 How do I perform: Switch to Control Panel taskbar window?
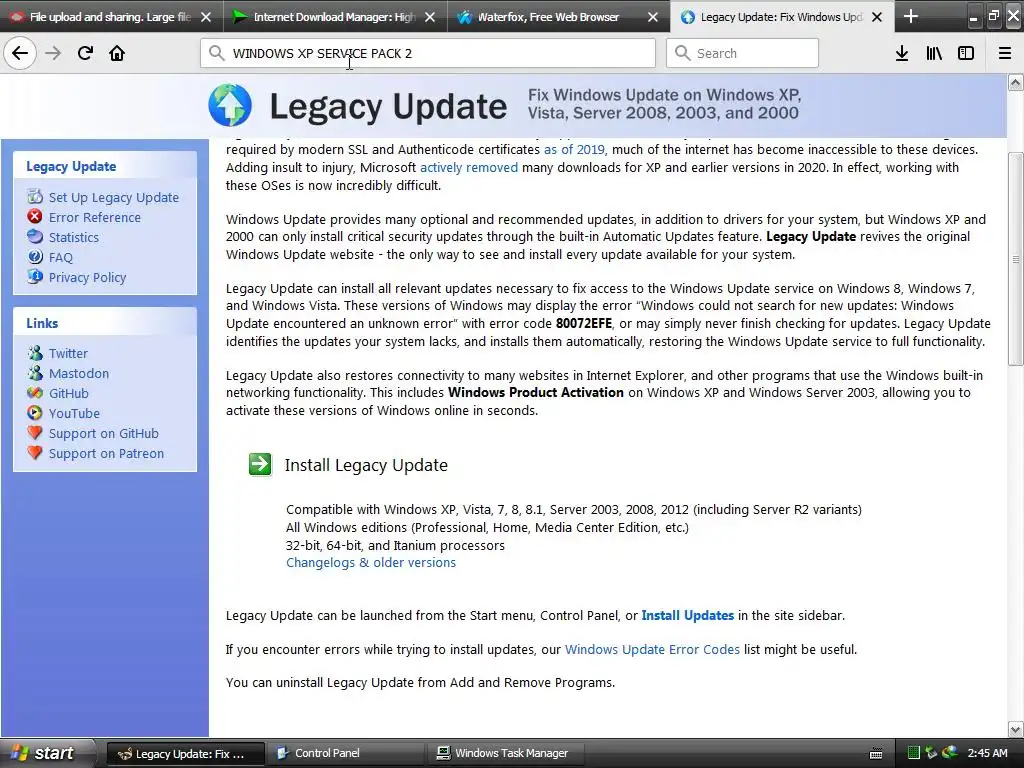346,753
